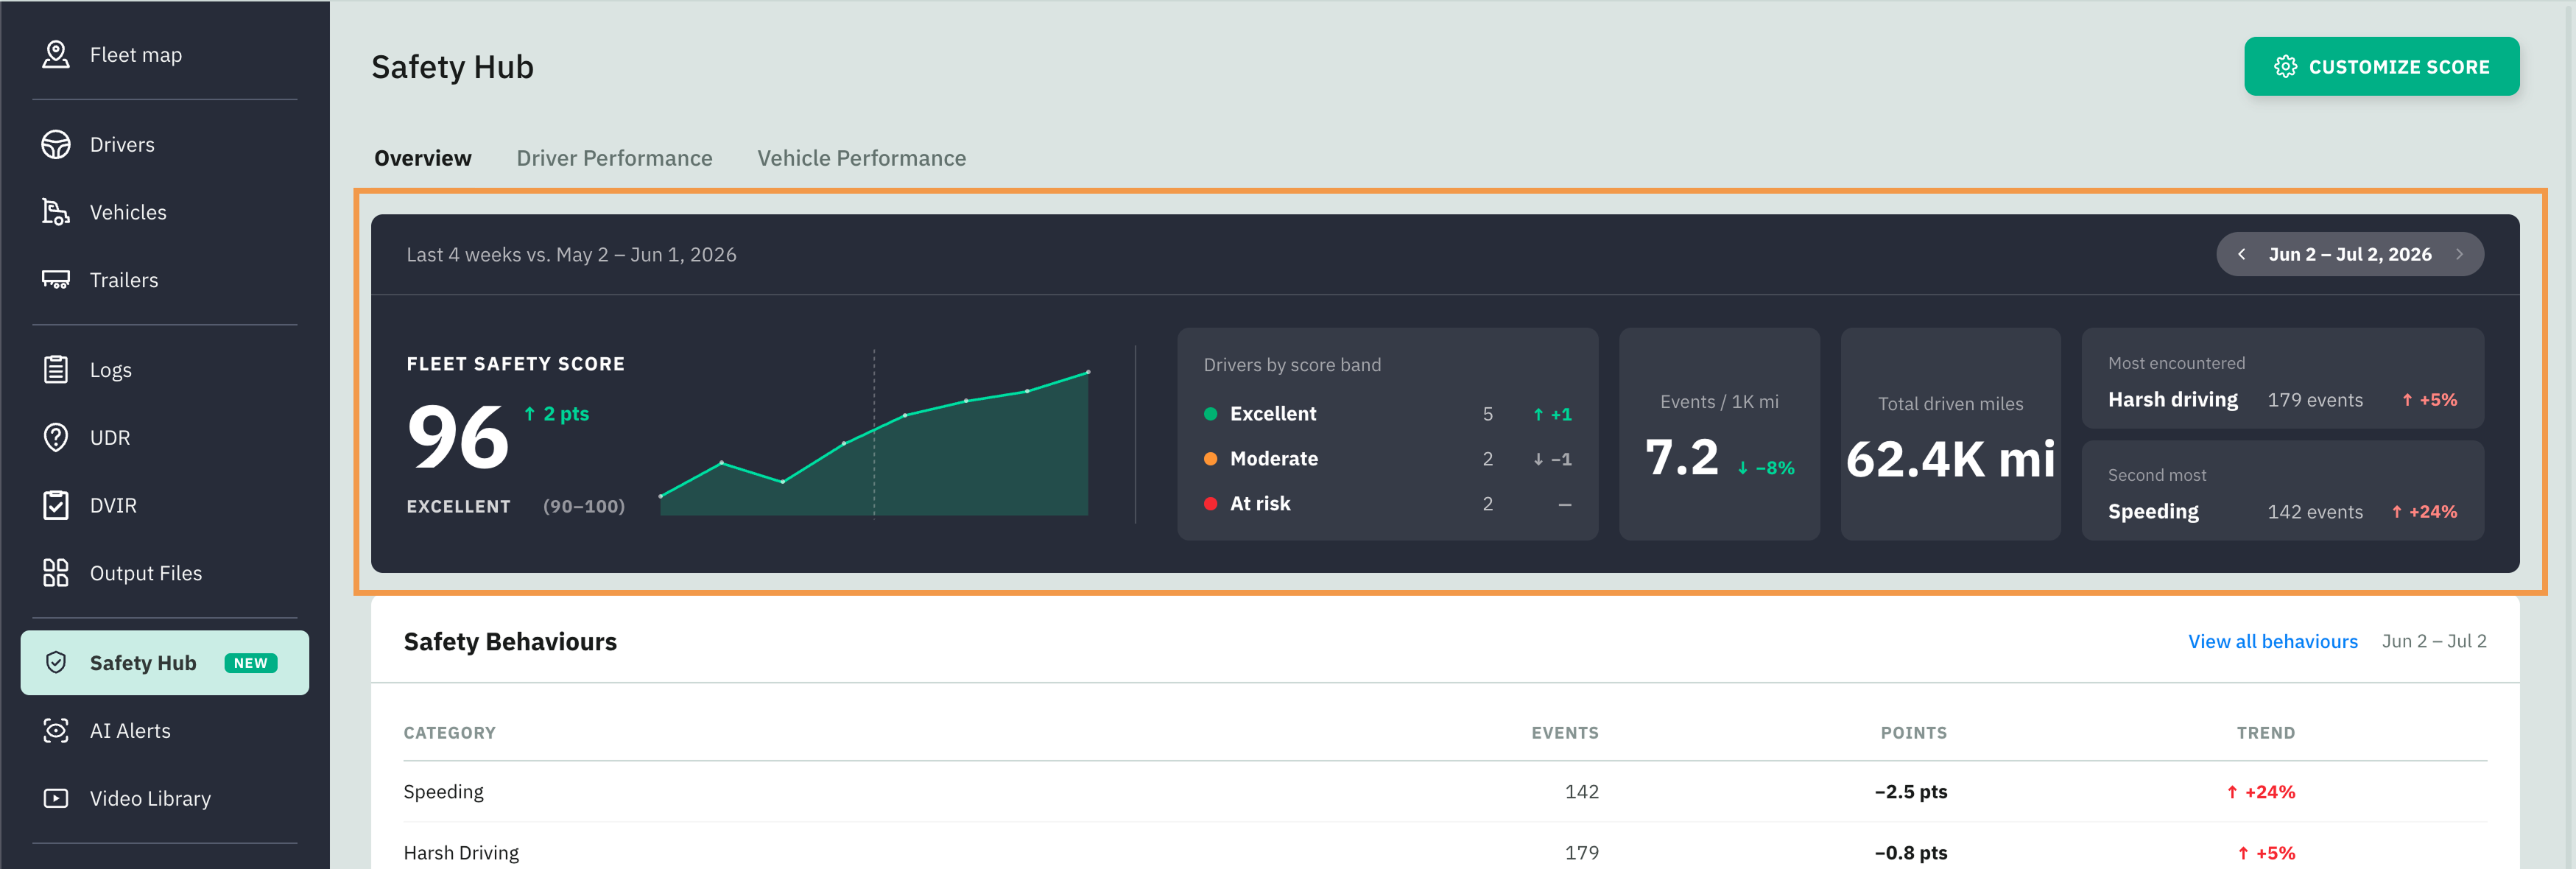
Task: Advance to next date range chevron
Action: [2459, 254]
